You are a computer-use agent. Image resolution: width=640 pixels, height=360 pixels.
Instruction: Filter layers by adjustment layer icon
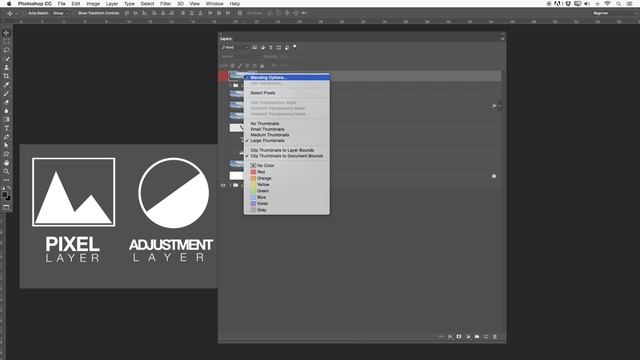(x=263, y=47)
